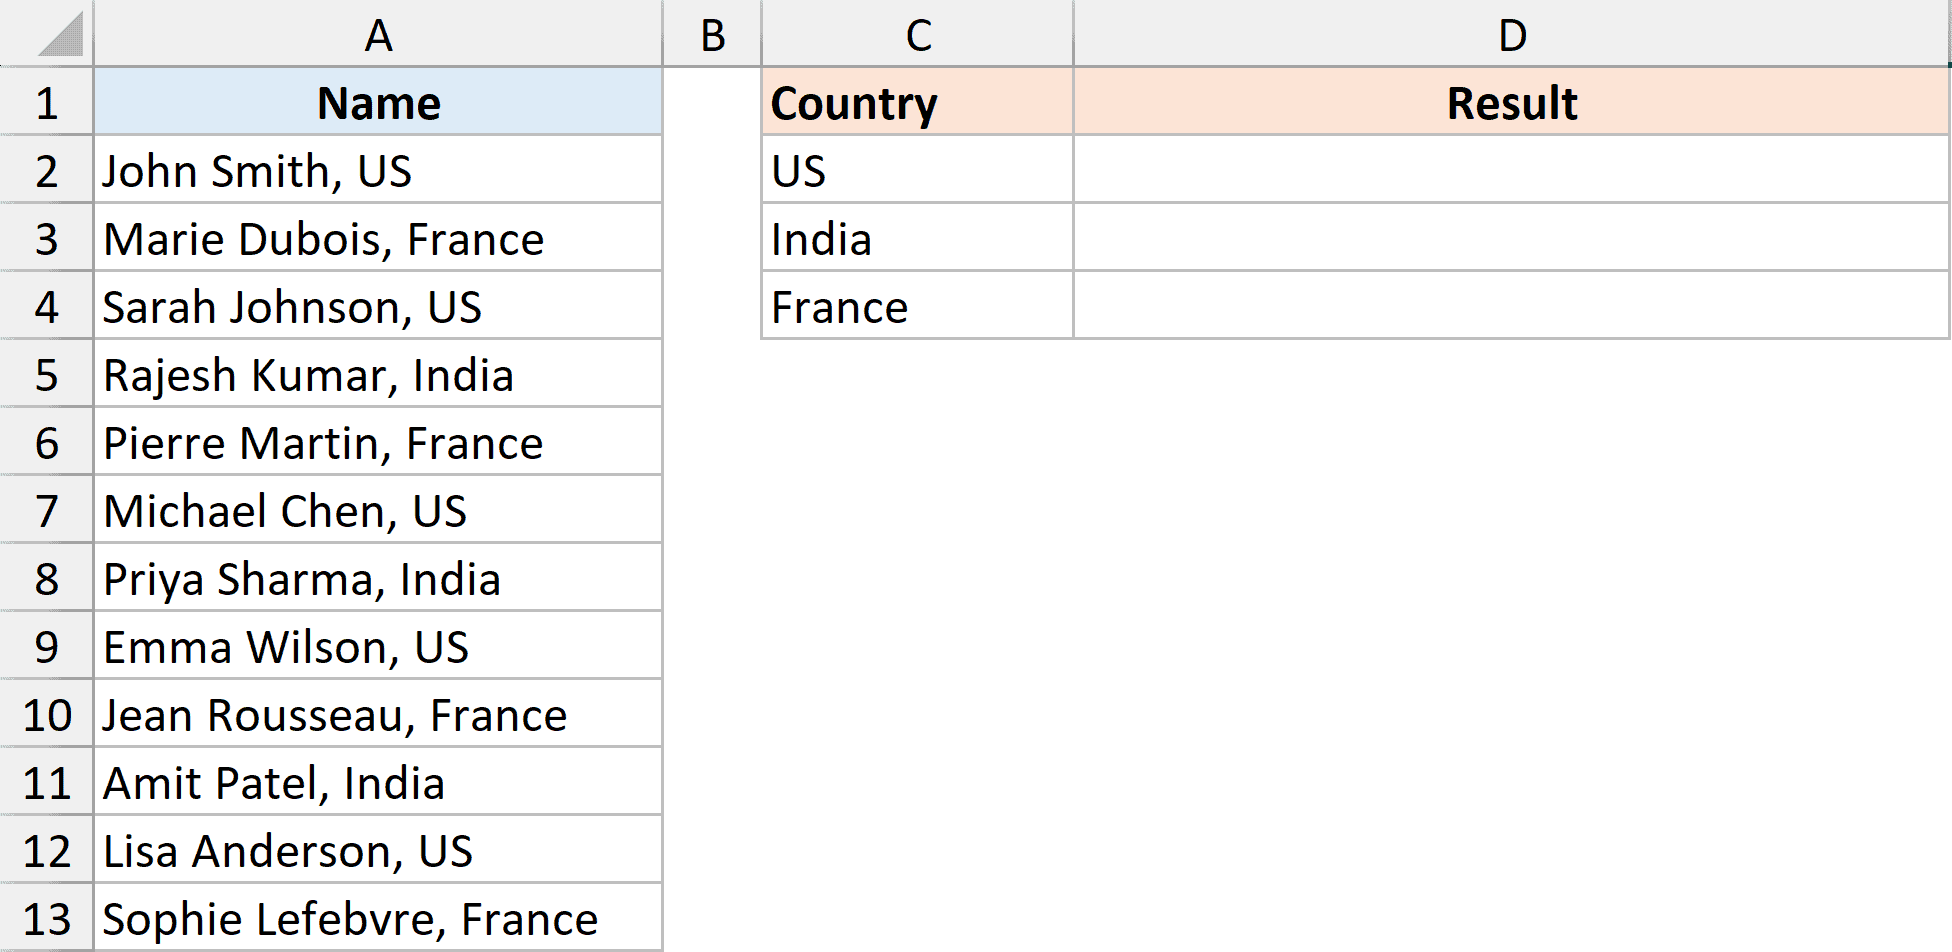Click the empty Result cell beside US
This screenshot has height=952, width=1952.
click(x=1511, y=170)
